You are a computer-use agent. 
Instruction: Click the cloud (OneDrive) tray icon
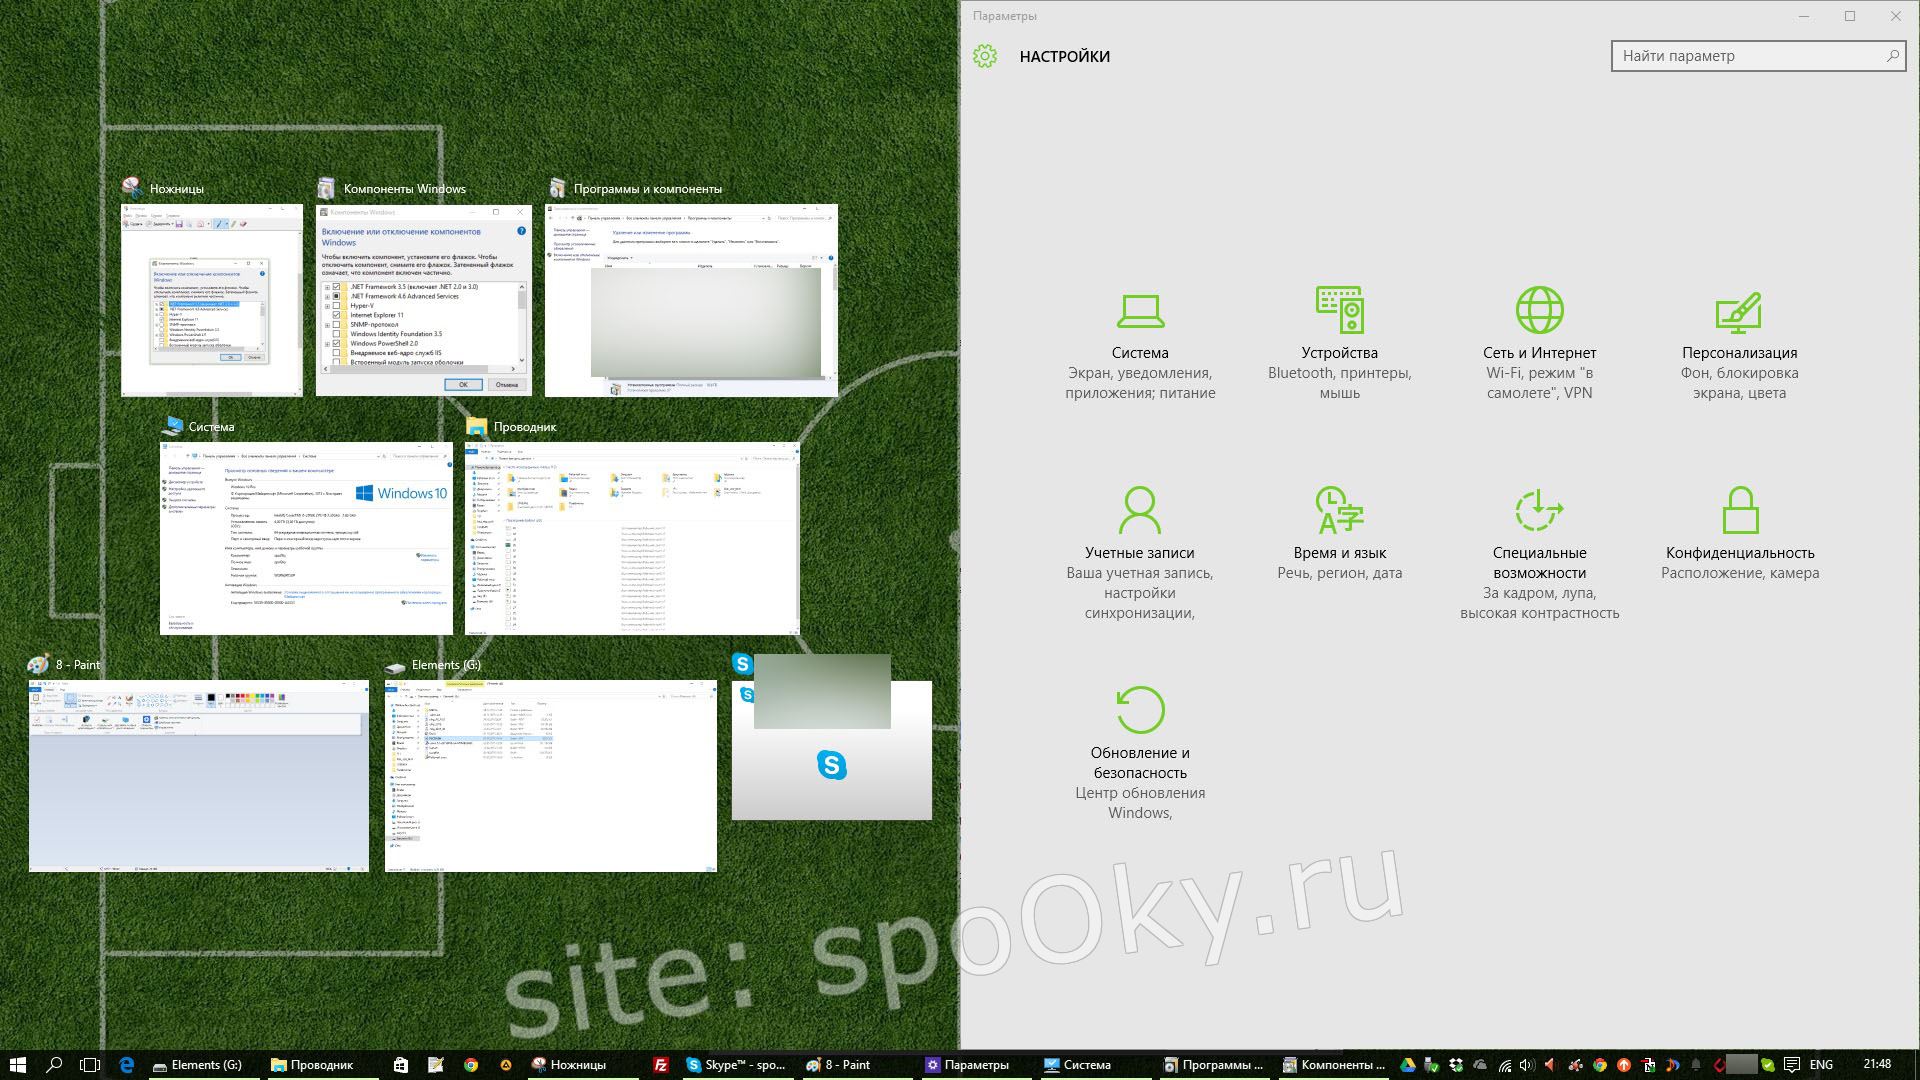point(1480,1065)
